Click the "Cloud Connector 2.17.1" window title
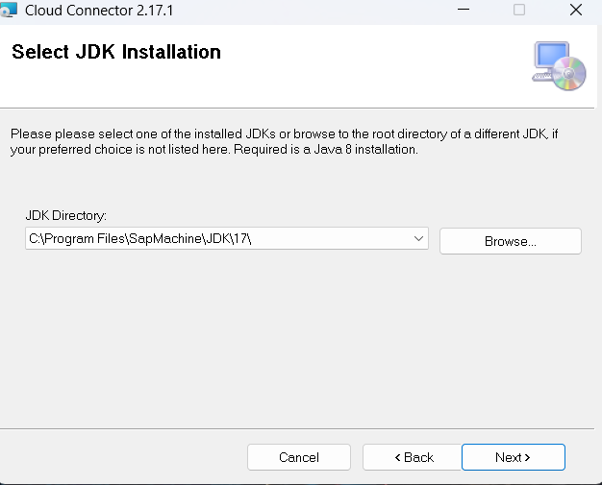This screenshot has width=602, height=485. 99,10
